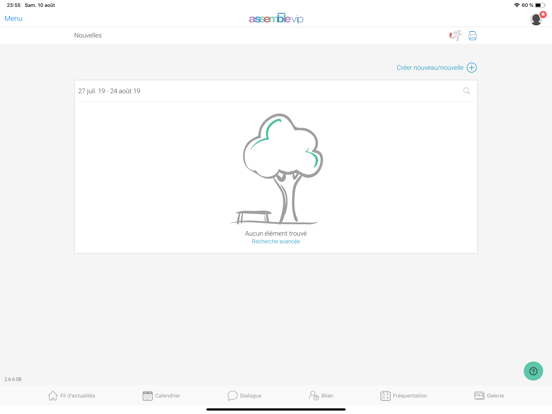The image size is (552, 414).
Task: Click the Nouvelles page title
Action: coord(88,36)
